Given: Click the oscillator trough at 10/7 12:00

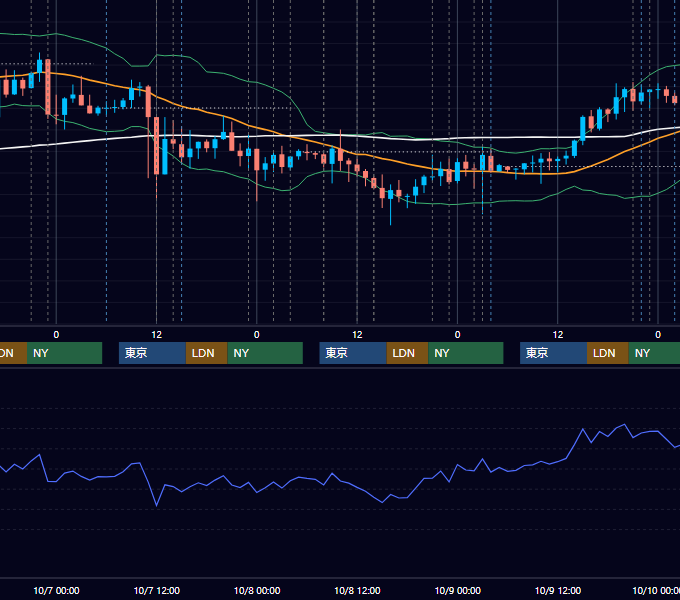Looking at the screenshot, I should pyautogui.click(x=157, y=505).
